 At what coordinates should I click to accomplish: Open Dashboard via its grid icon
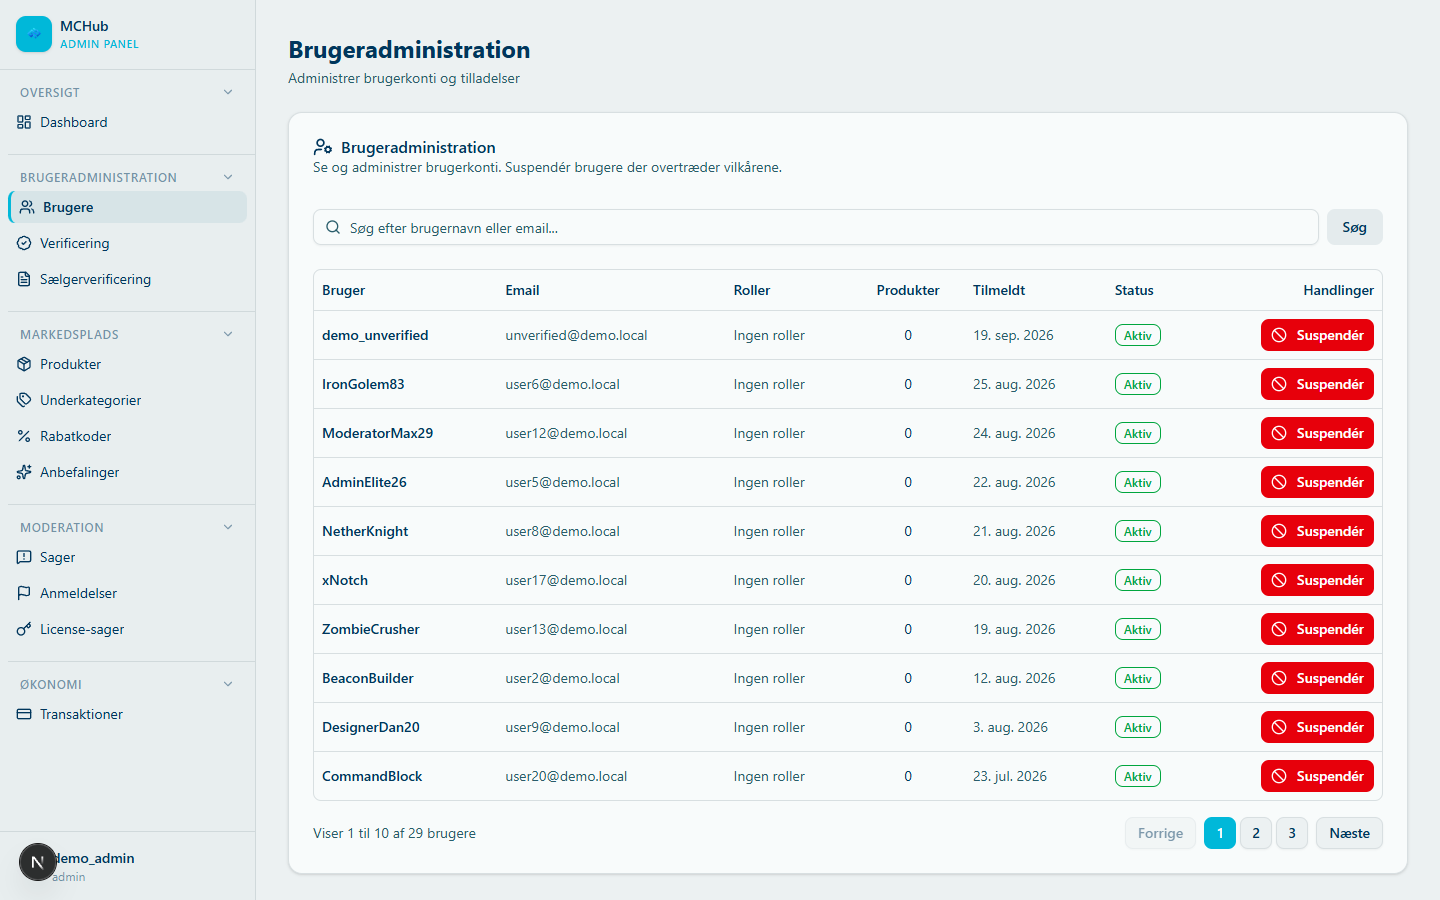click(x=24, y=122)
